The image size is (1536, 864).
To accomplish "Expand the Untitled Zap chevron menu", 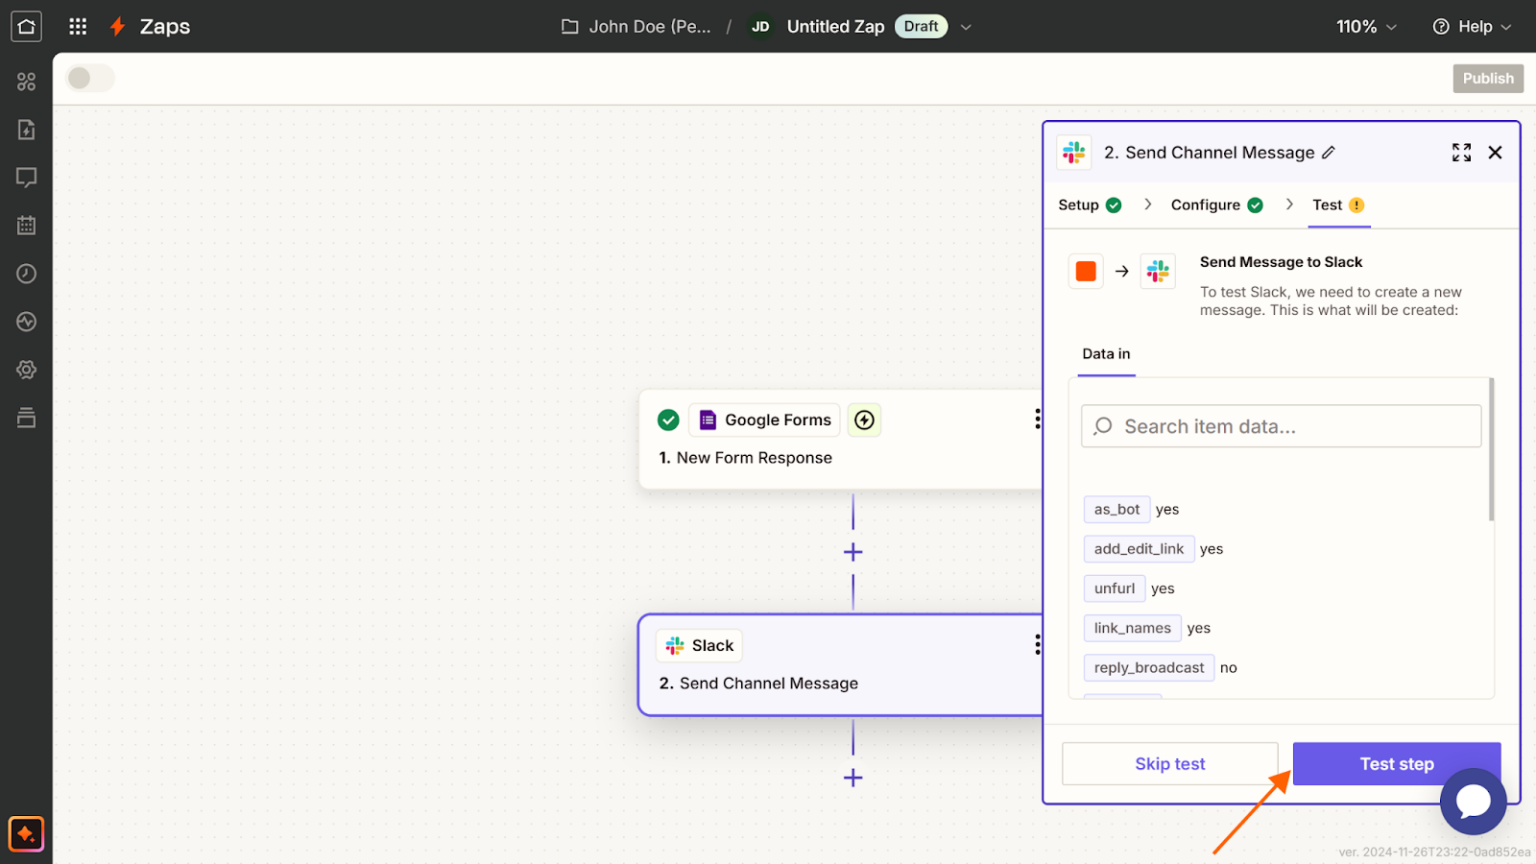I will [x=965, y=26].
